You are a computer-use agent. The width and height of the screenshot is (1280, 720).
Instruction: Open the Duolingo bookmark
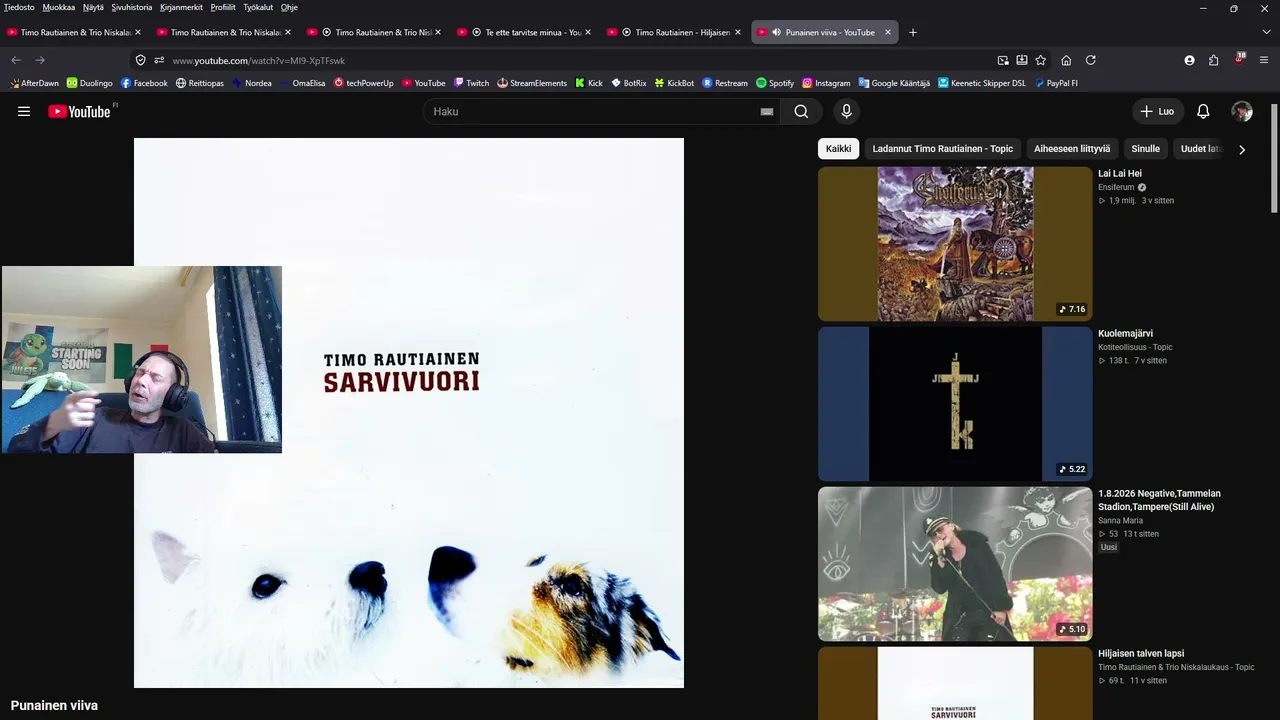pyautogui.click(x=90, y=83)
